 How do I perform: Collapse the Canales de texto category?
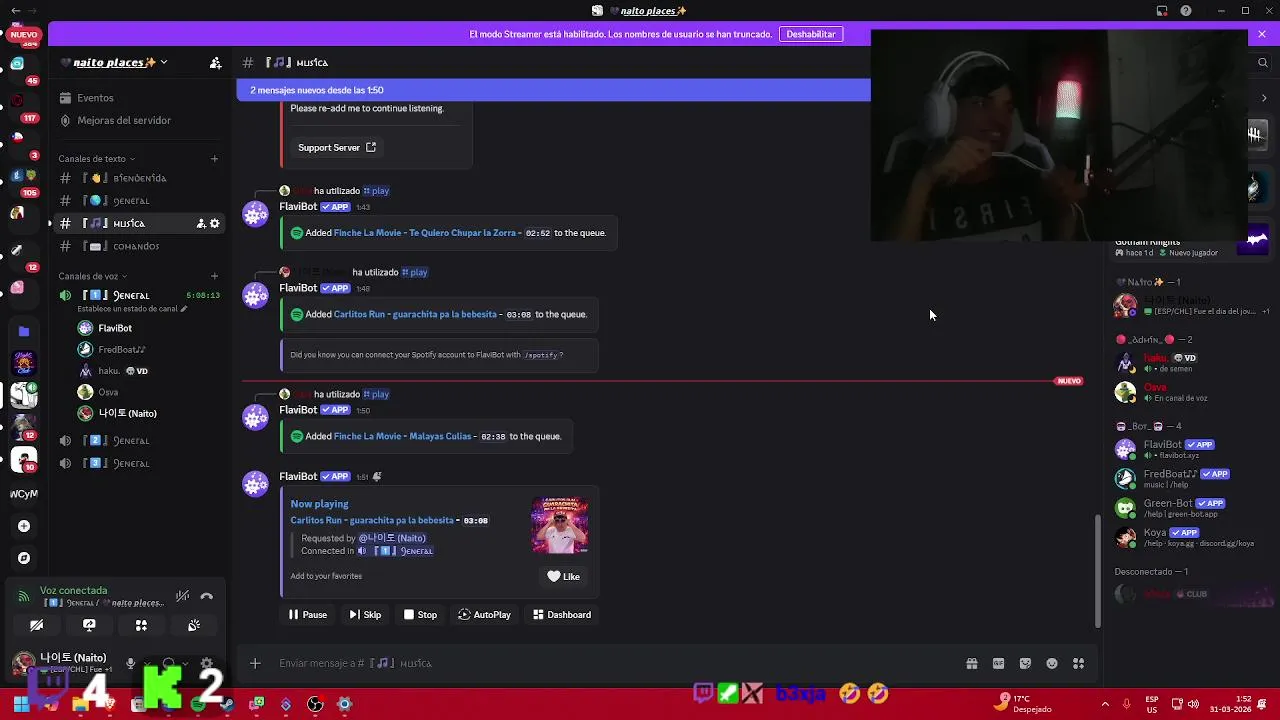click(96, 158)
